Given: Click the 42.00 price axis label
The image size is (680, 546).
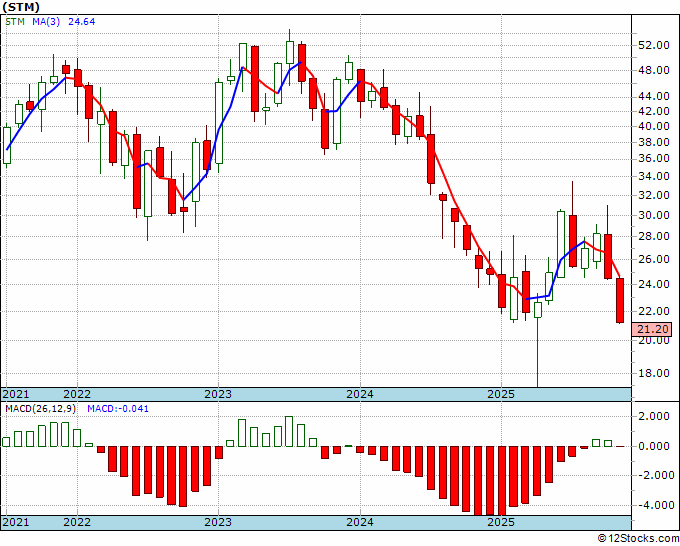Looking at the screenshot, I should pyautogui.click(x=654, y=111).
